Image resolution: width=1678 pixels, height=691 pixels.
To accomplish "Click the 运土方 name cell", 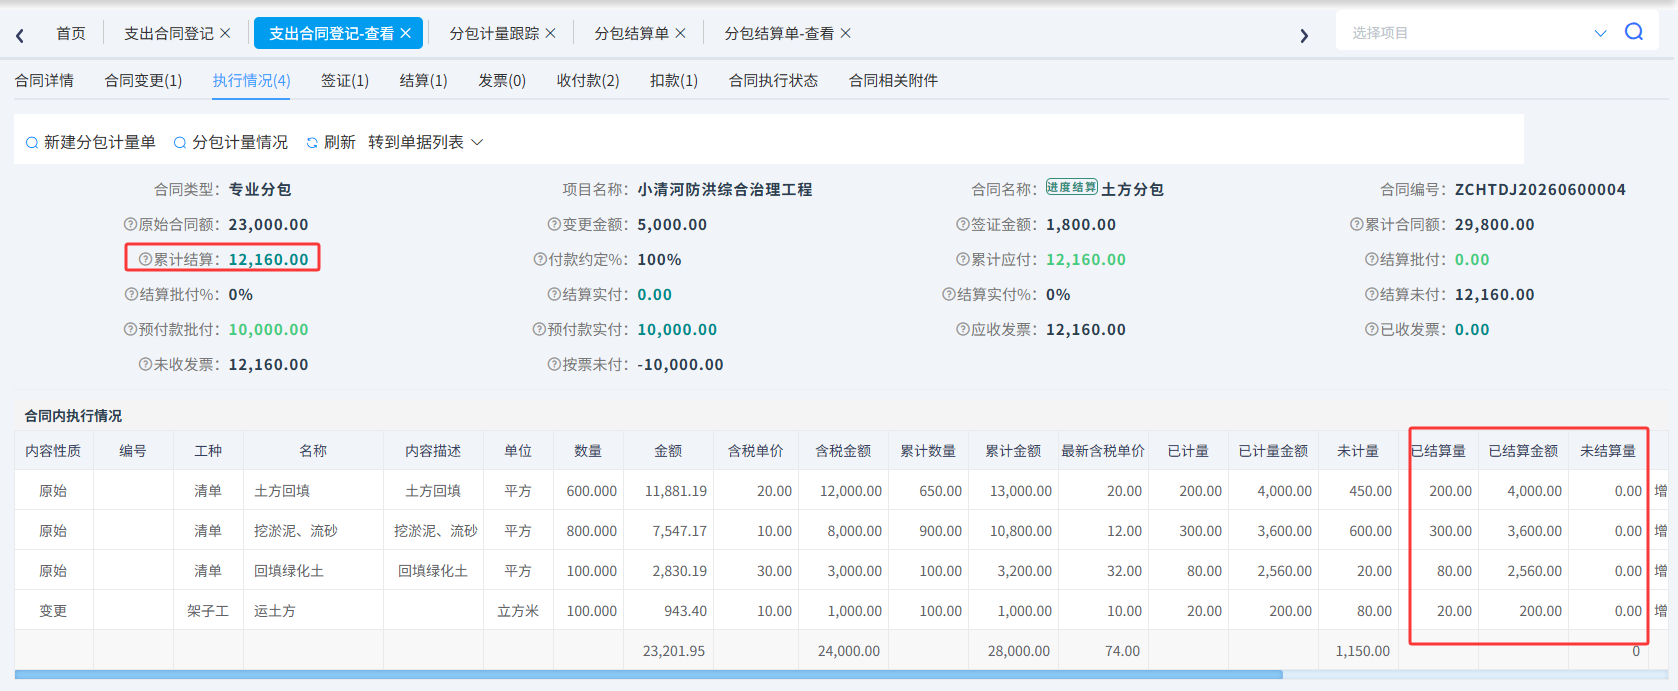I will [x=313, y=611].
